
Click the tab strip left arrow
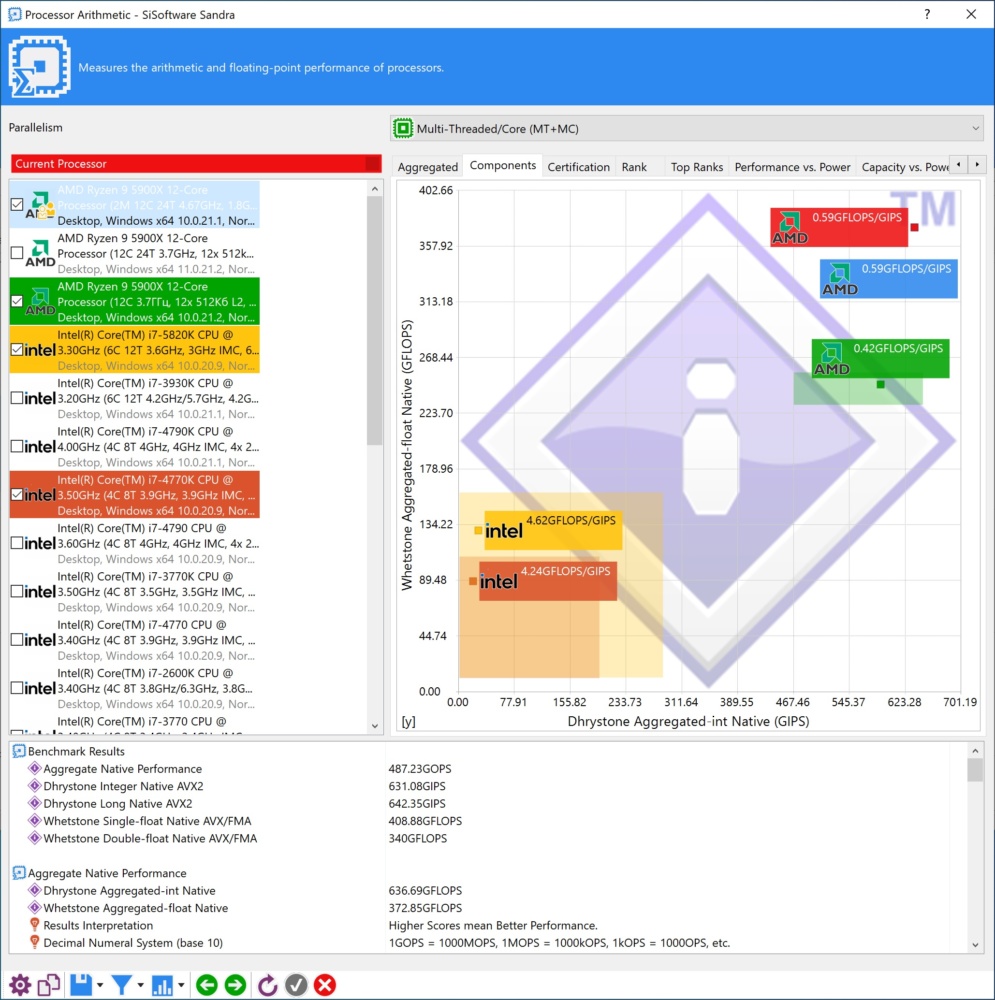pos(958,165)
